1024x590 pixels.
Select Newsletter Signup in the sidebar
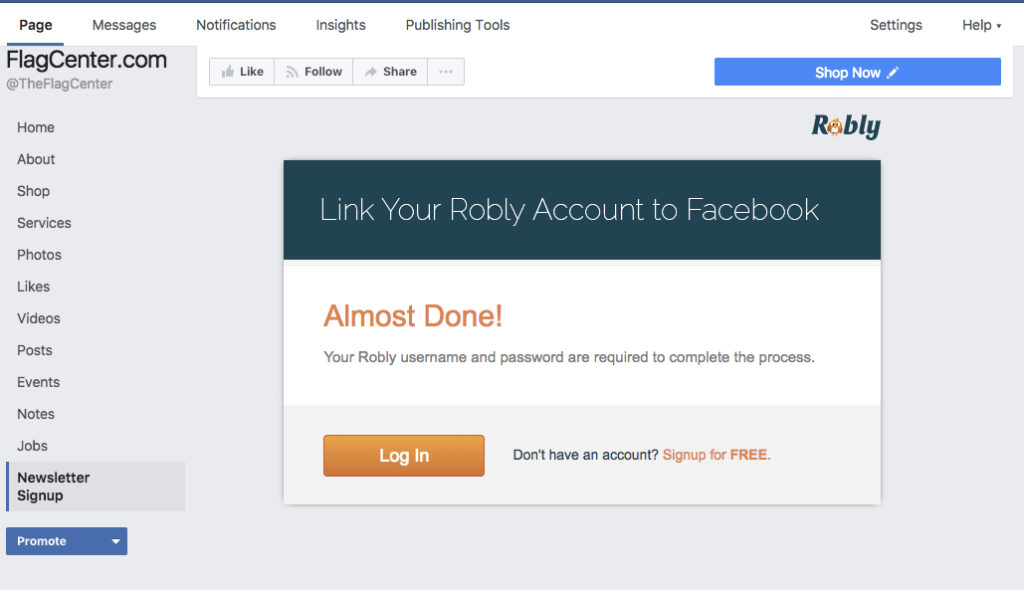(x=53, y=486)
